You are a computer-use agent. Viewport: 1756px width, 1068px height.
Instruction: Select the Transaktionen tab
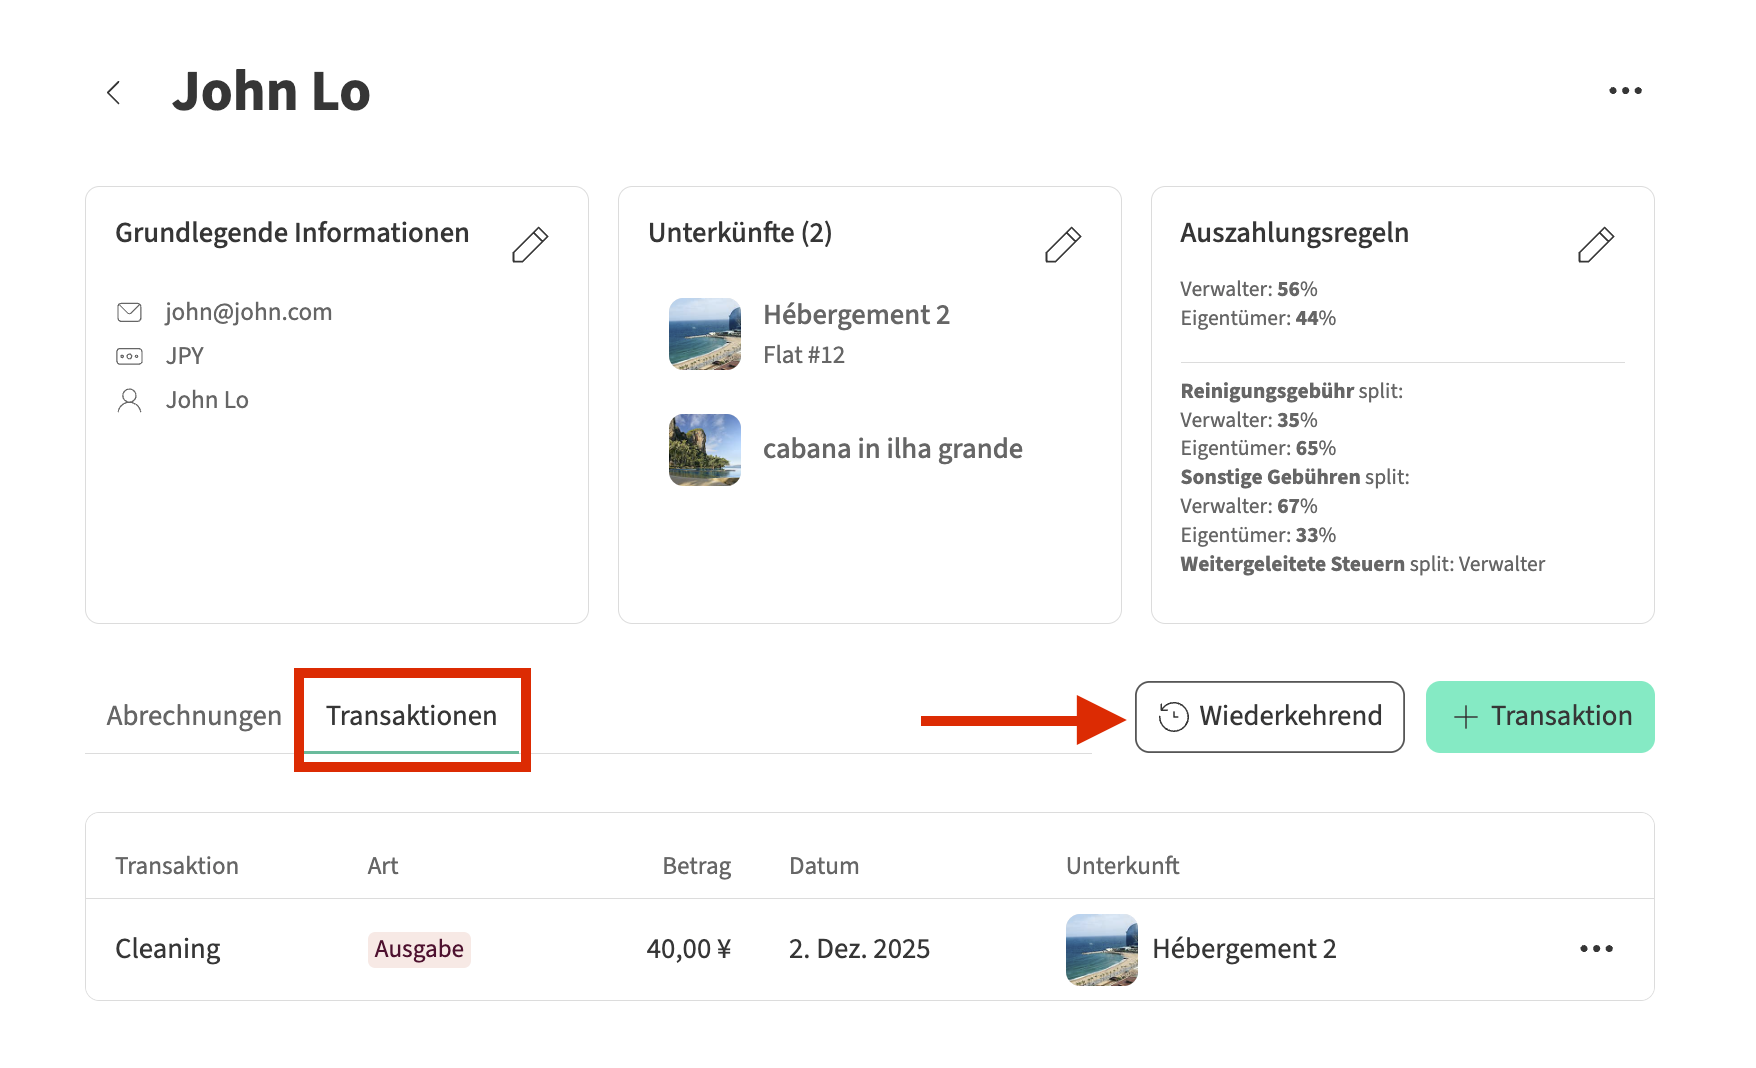[411, 716]
